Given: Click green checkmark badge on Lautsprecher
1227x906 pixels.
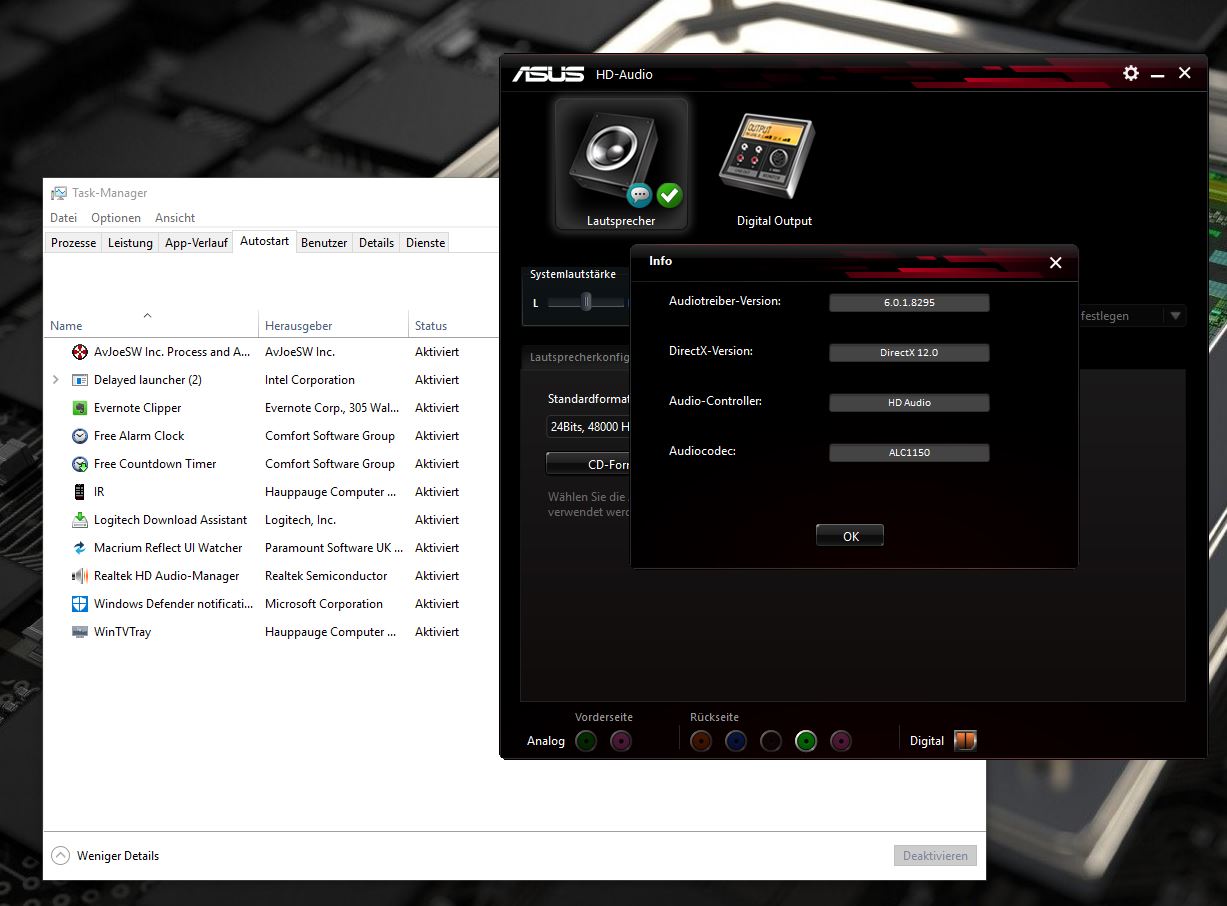Looking at the screenshot, I should pos(669,195).
